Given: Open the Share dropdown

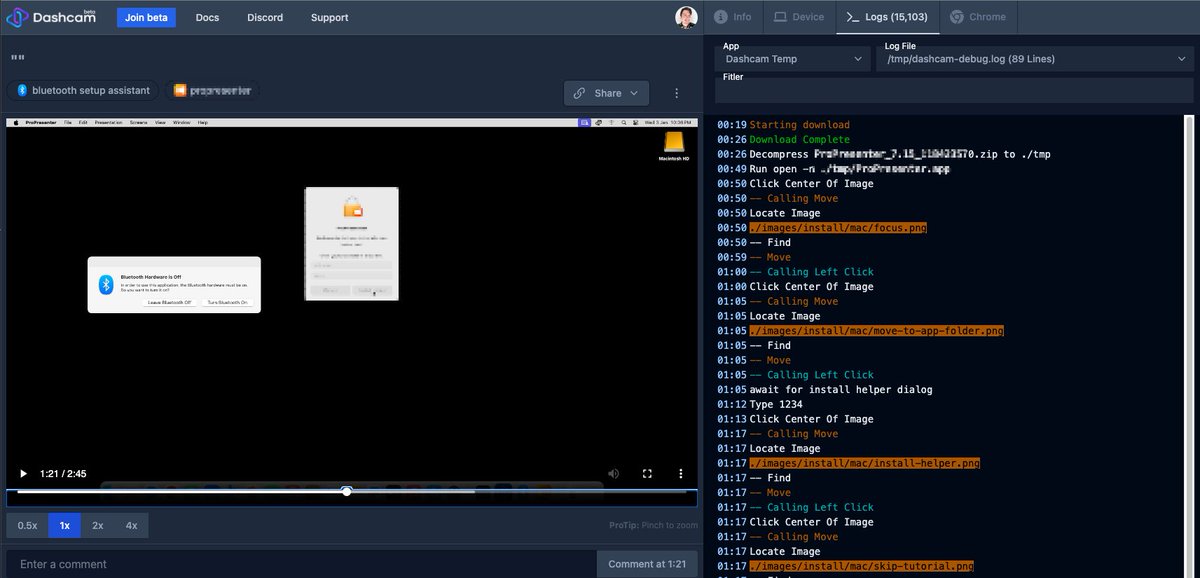Looking at the screenshot, I should 606,93.
